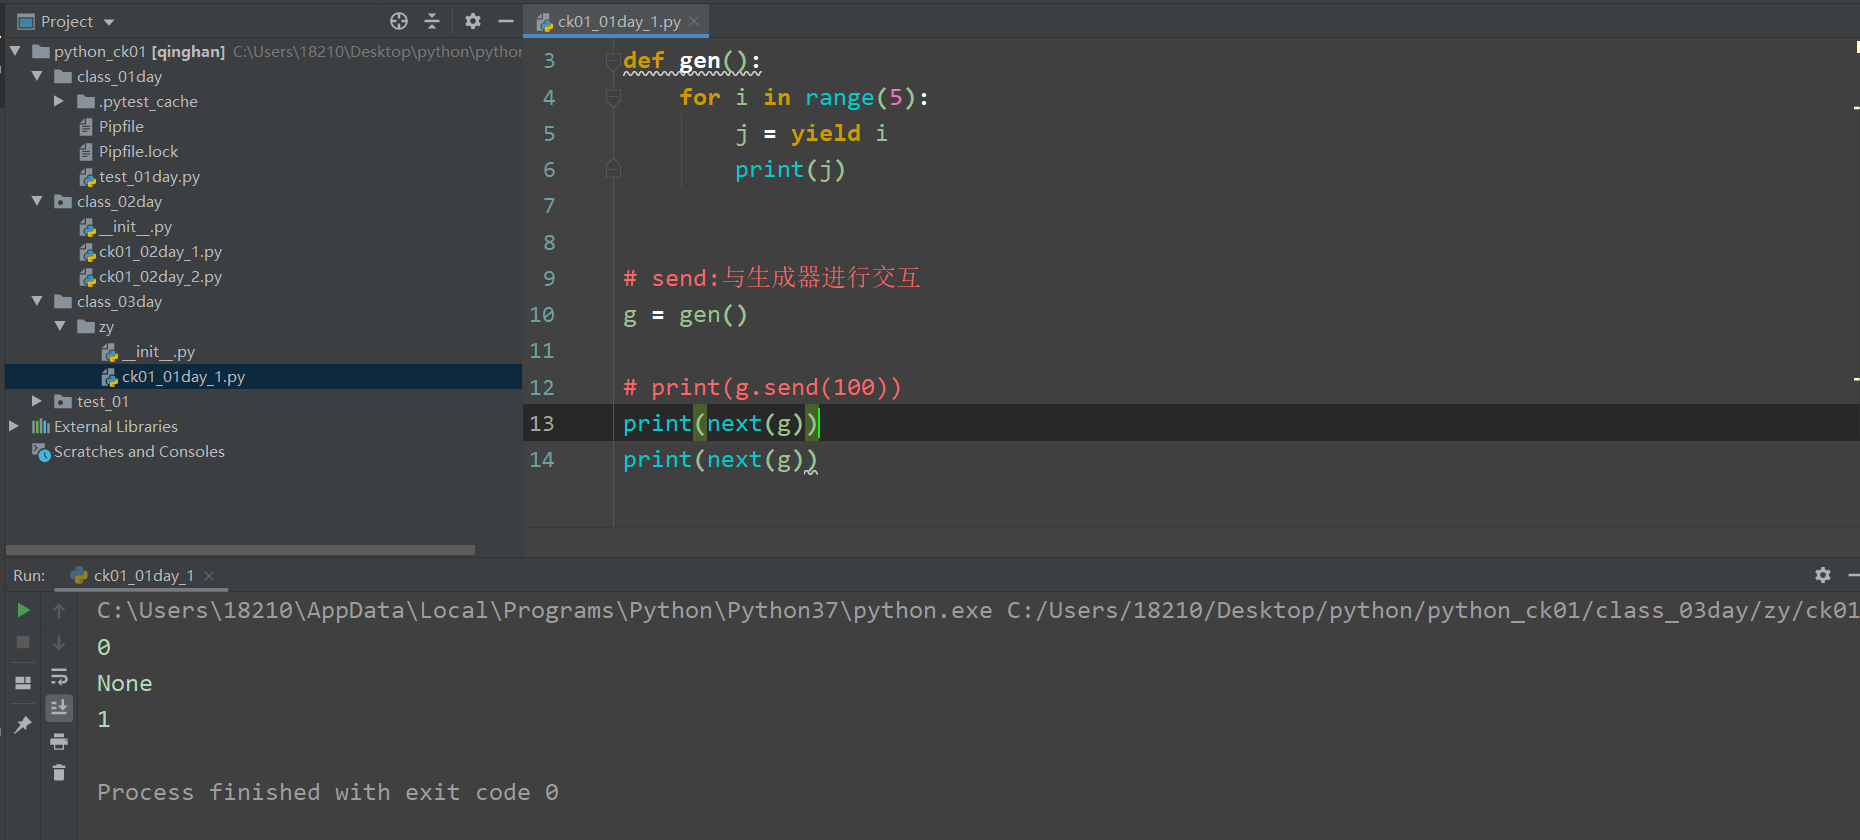Click the 'def gen():' definition line
The height and width of the screenshot is (840, 1860).
tap(691, 61)
